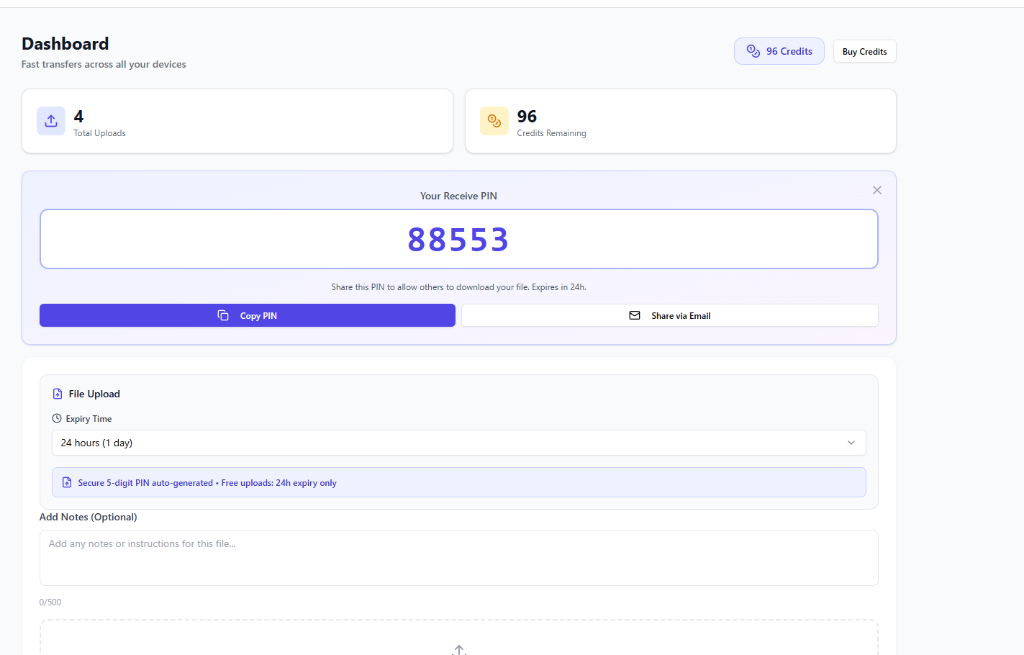Screen dimensions: 1024x655
Task: Dismiss the Receive PIN panel
Action: [x=877, y=190]
